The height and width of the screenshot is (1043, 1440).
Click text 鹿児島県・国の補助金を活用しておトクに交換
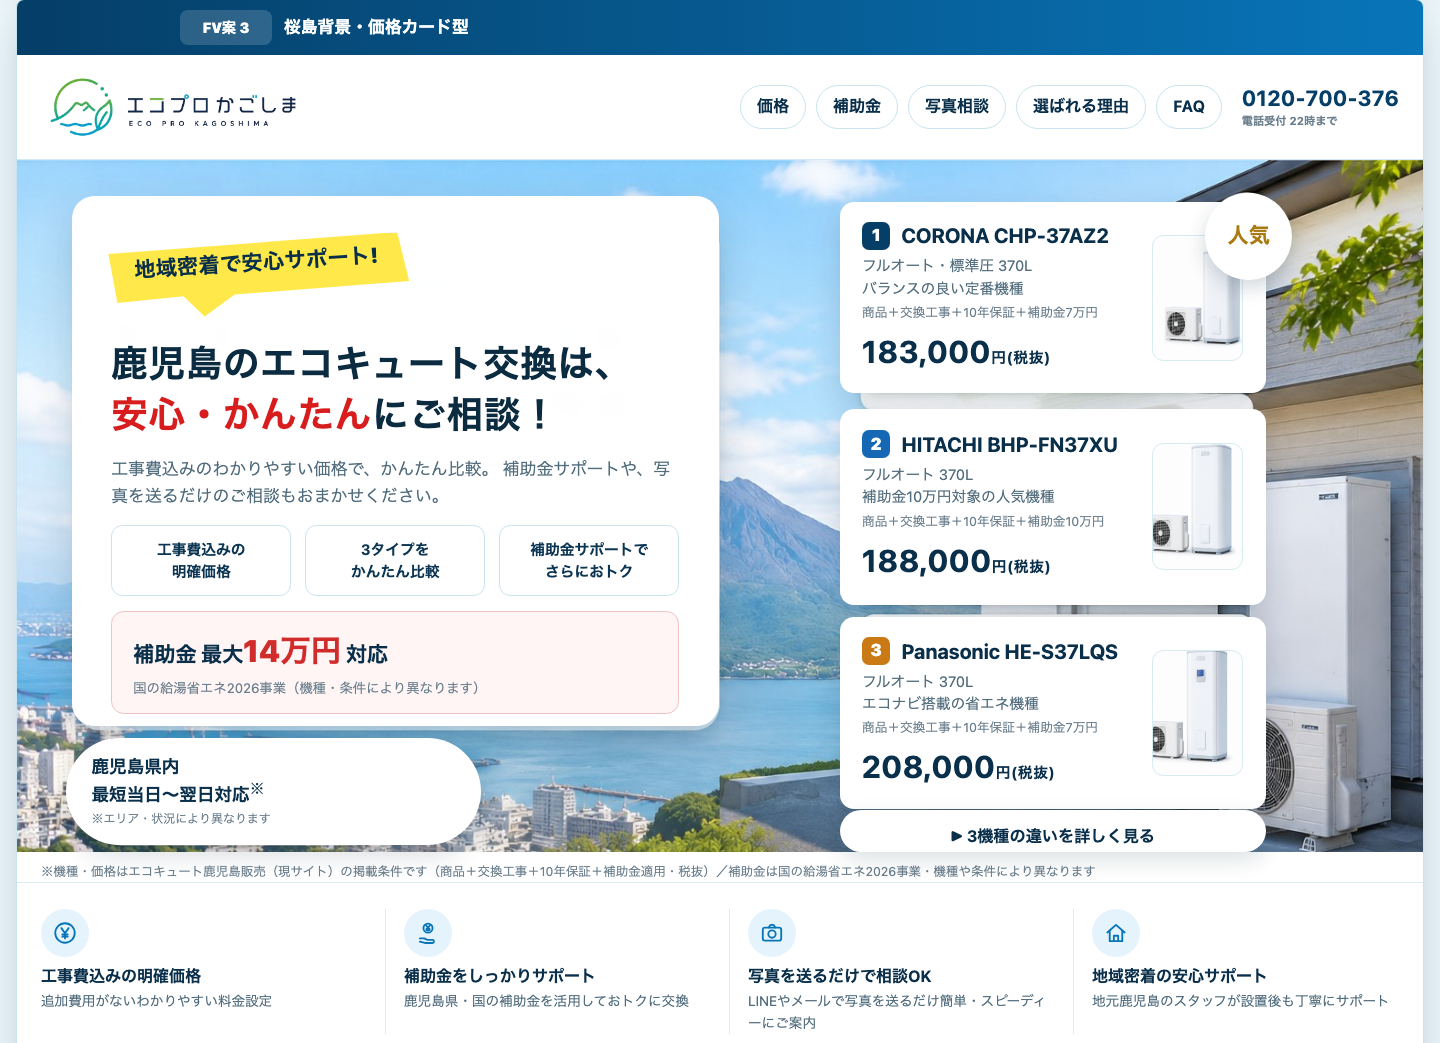pos(546,1001)
